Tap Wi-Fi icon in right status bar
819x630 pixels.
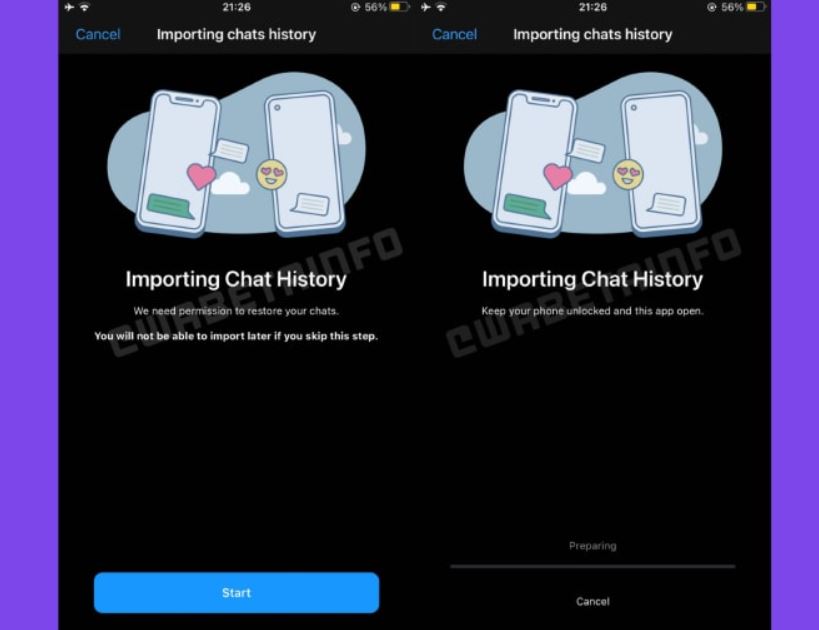click(x=441, y=7)
